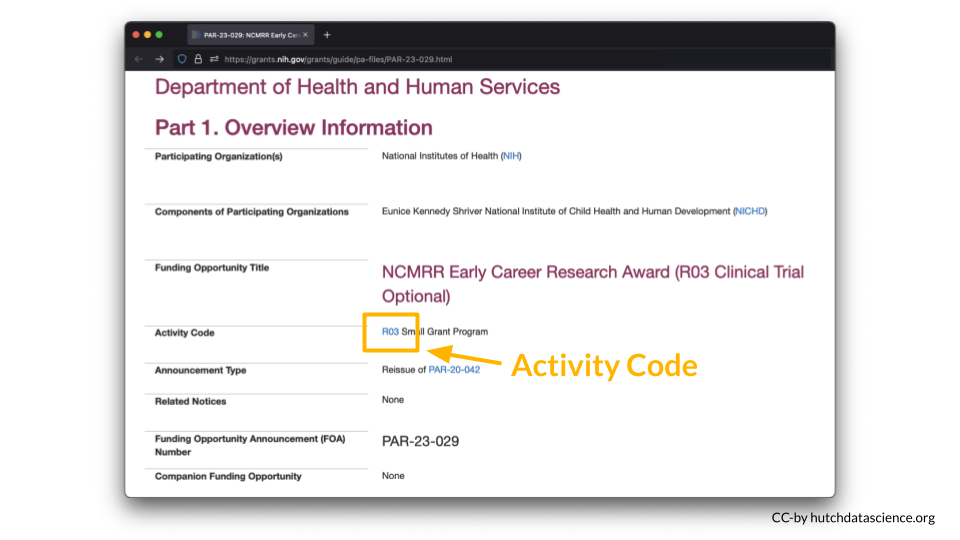Click the Part 1. Overview Information heading
Image resolution: width=960 pixels, height=540 pixels.
click(x=294, y=128)
